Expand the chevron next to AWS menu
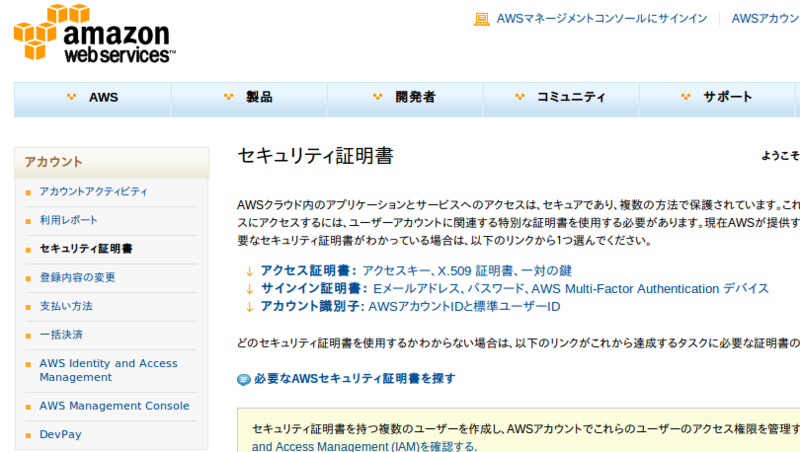Viewport: 800px width, 452px height. [x=71, y=96]
